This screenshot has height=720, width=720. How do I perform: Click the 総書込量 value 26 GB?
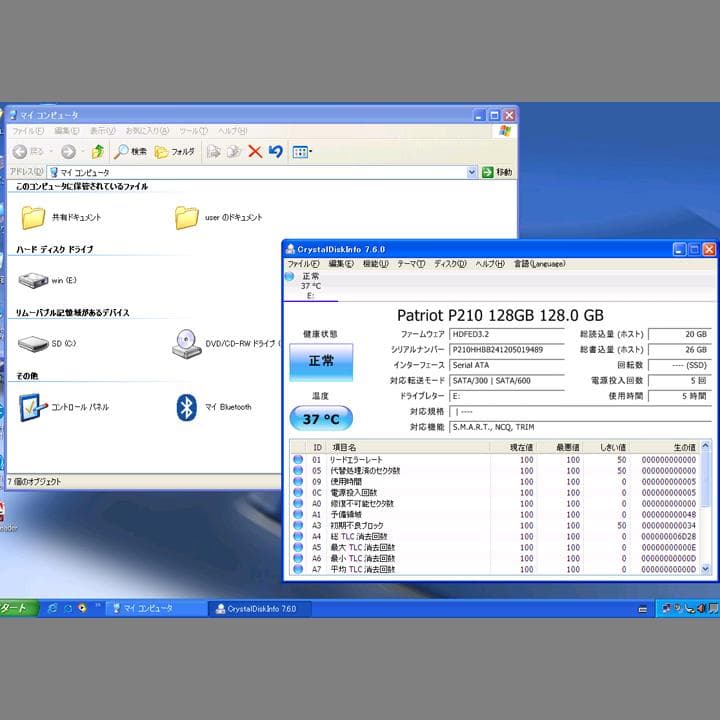pos(680,350)
